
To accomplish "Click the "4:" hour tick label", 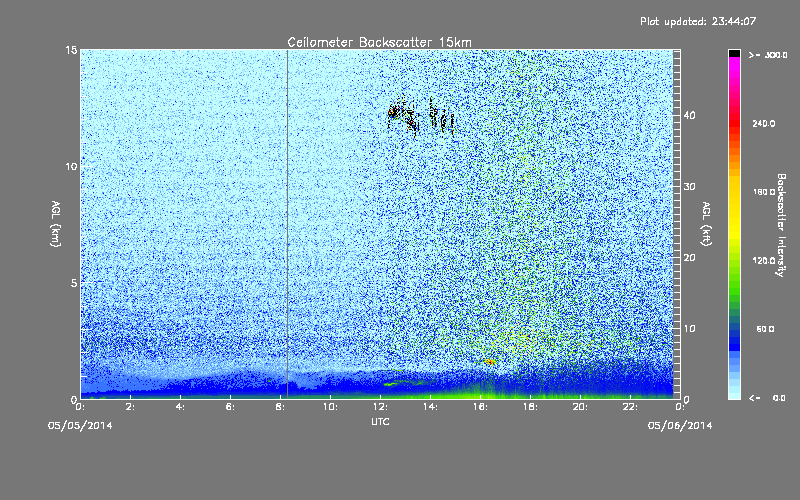I will point(181,407).
